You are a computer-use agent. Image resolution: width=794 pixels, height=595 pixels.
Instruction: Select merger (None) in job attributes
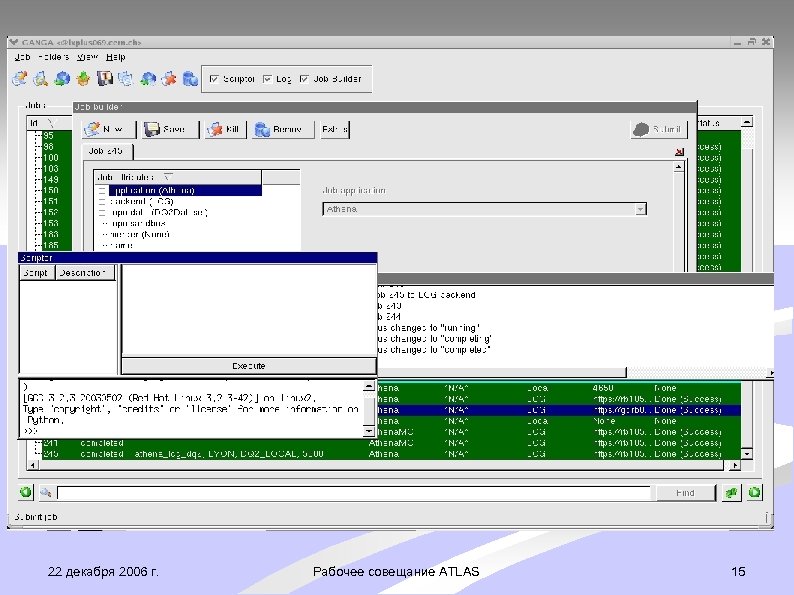[x=139, y=234]
